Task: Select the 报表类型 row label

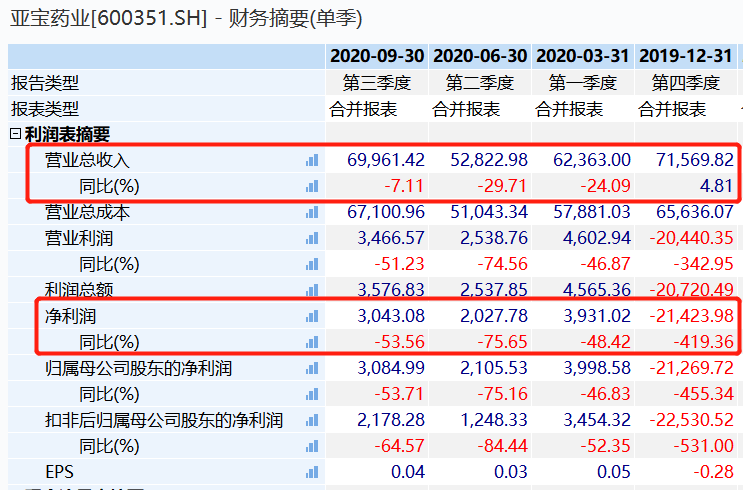Action: point(45,109)
